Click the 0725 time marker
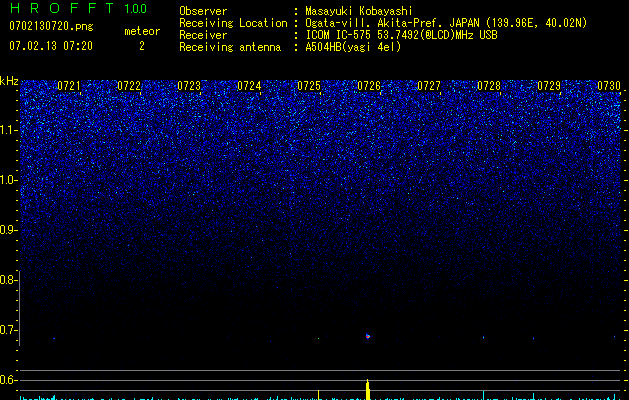 click(309, 86)
